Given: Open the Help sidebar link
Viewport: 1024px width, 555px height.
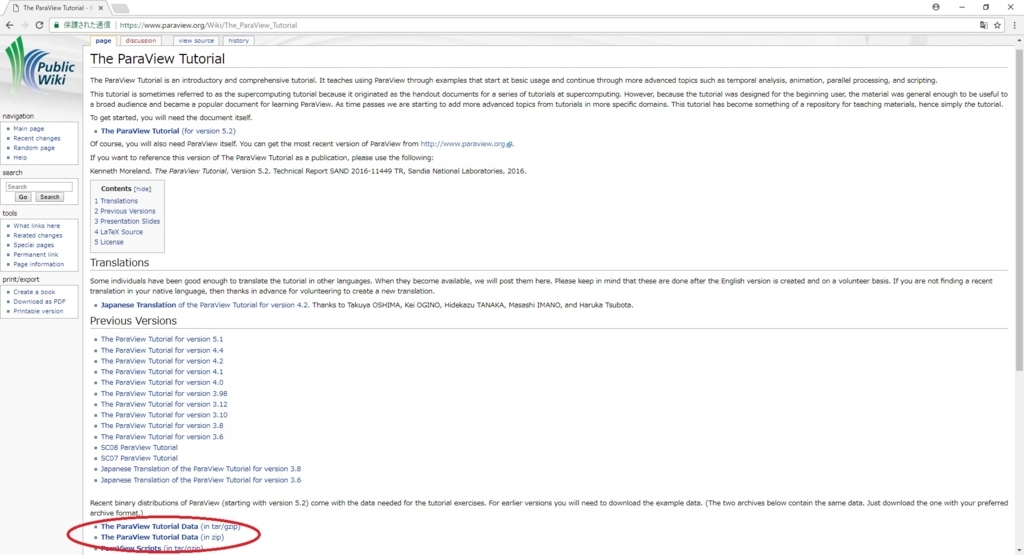Looking at the screenshot, I should click(x=20, y=157).
